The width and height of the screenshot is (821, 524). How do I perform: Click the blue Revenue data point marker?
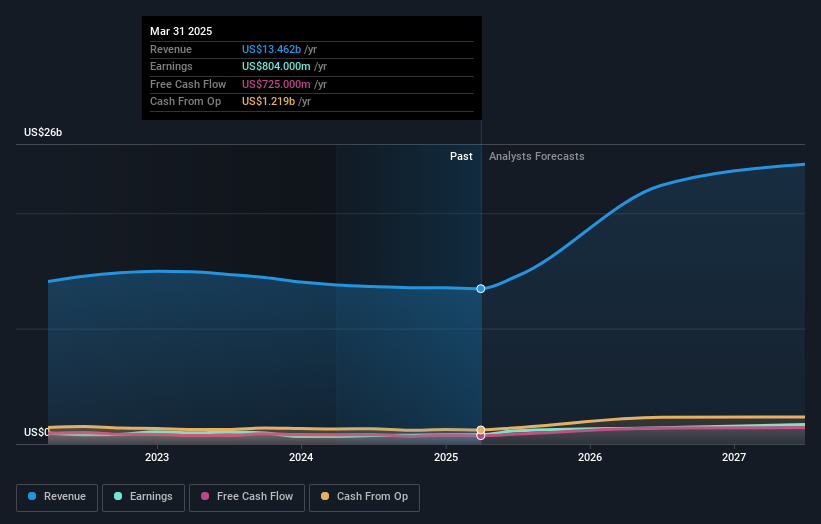point(481,288)
